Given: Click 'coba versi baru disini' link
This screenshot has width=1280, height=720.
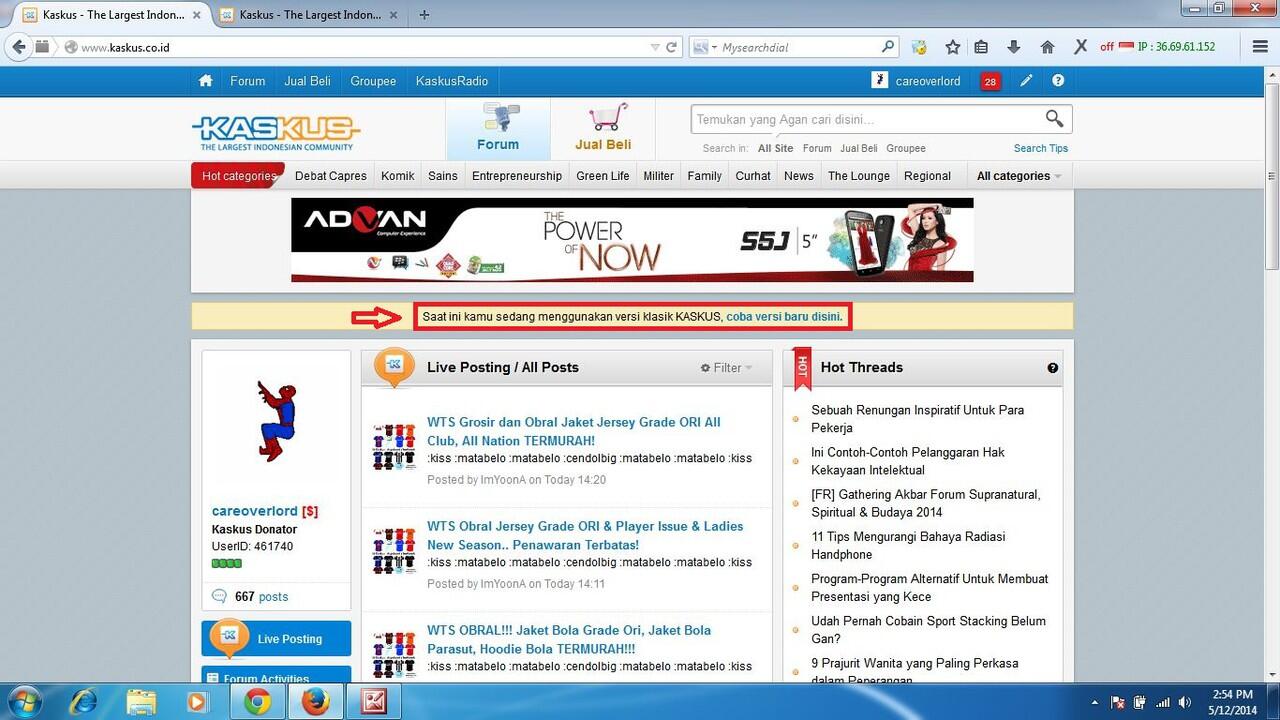Looking at the screenshot, I should pyautogui.click(x=784, y=317).
